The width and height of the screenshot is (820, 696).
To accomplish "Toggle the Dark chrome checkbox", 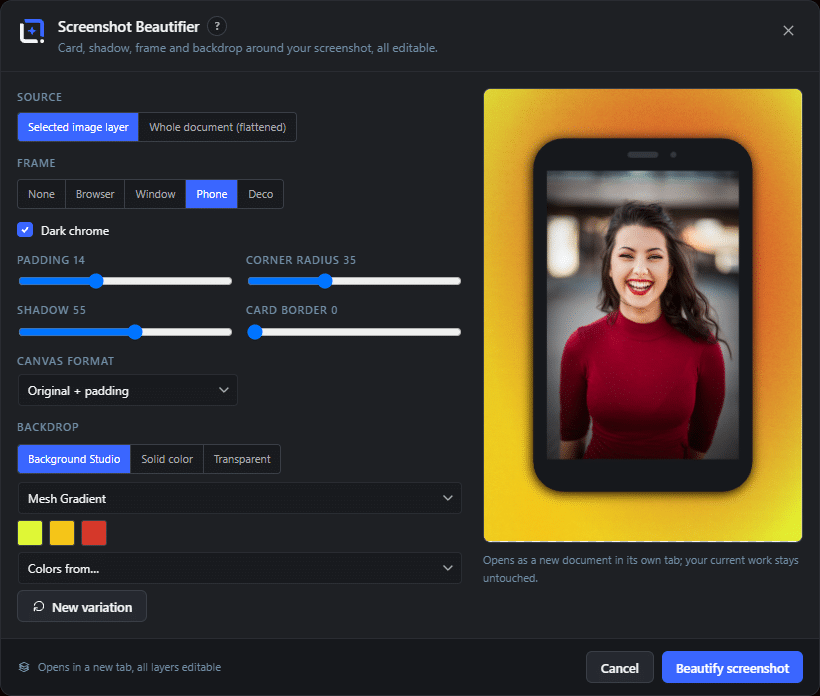I will [25, 230].
